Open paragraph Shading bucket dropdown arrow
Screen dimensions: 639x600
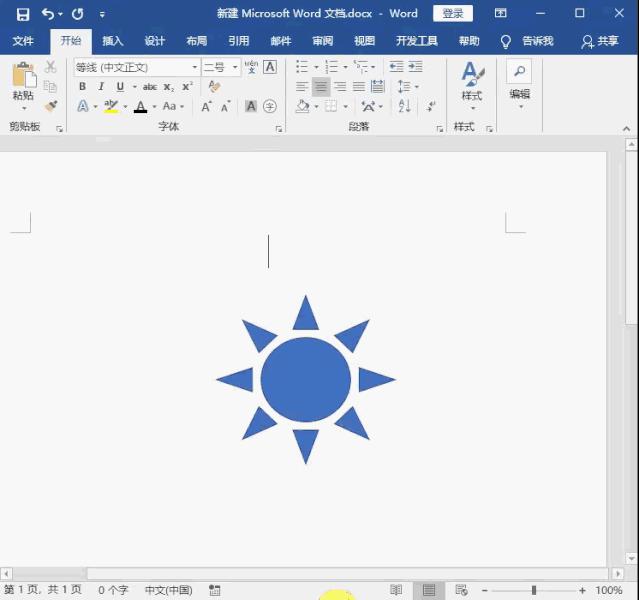coord(316,107)
